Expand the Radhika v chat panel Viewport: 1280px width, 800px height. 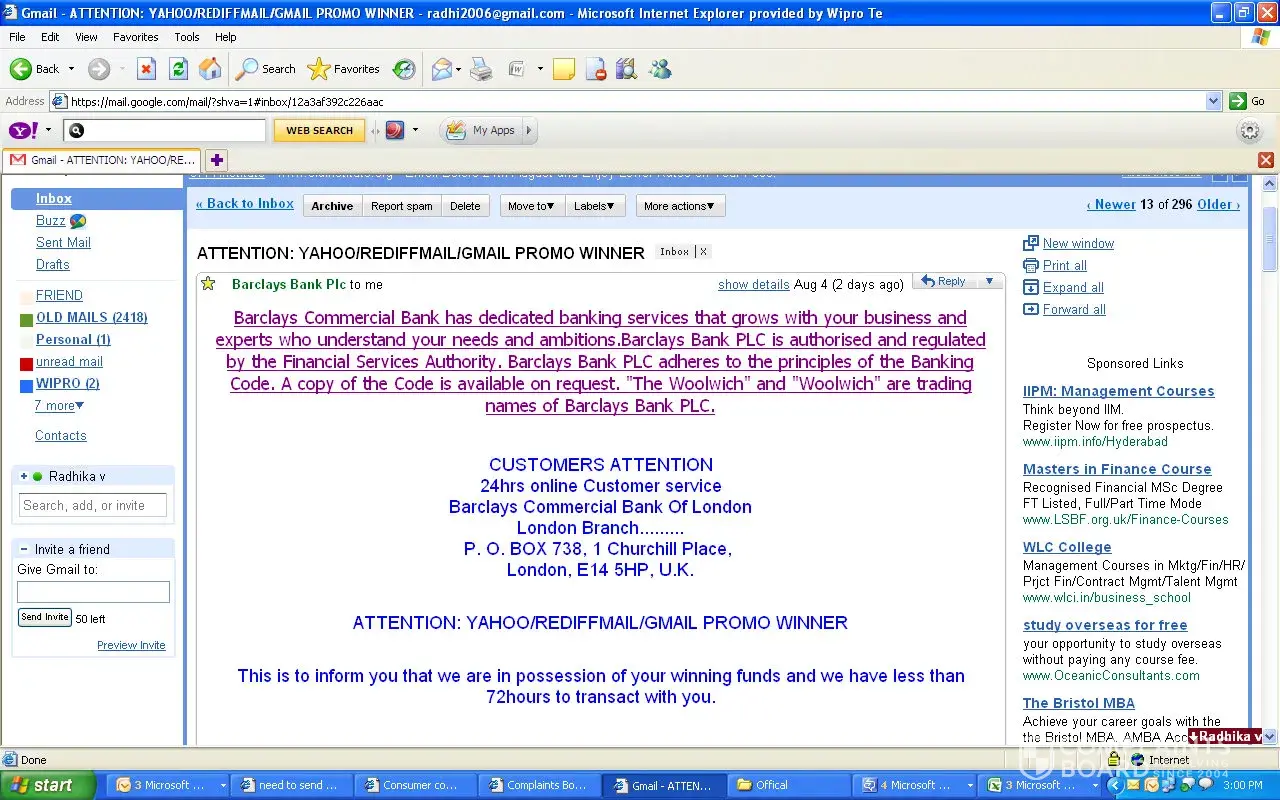pyautogui.click(x=23, y=476)
